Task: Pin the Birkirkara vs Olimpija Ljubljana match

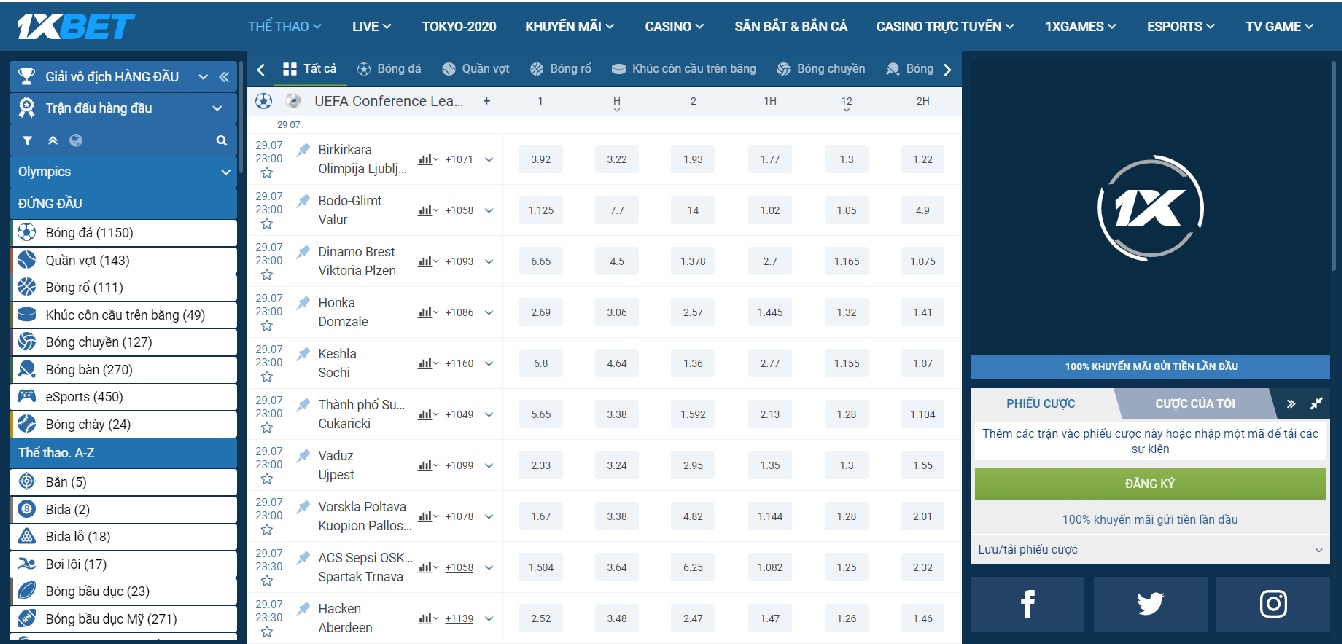Action: pyautogui.click(x=303, y=149)
